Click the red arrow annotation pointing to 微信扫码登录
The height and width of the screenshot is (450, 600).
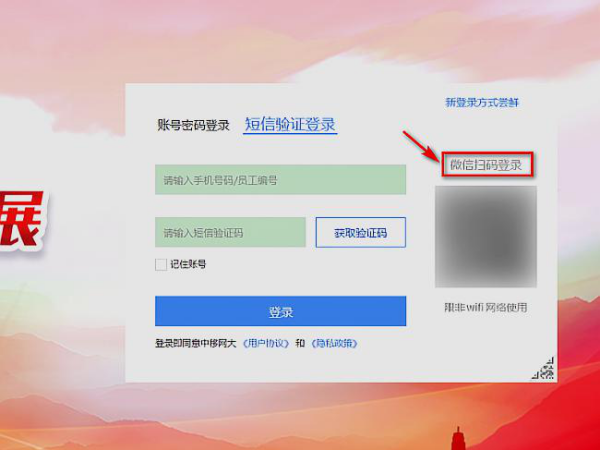(x=422, y=147)
